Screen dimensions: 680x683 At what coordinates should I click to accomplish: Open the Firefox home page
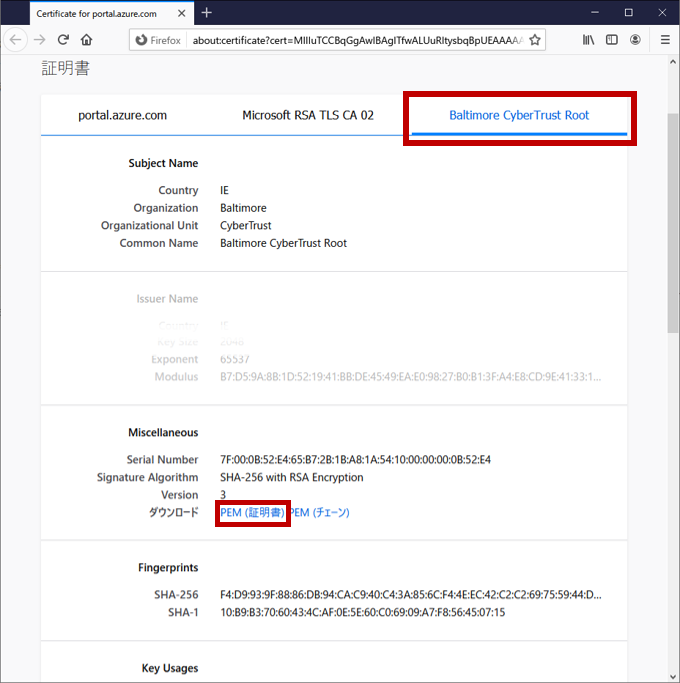[87, 40]
